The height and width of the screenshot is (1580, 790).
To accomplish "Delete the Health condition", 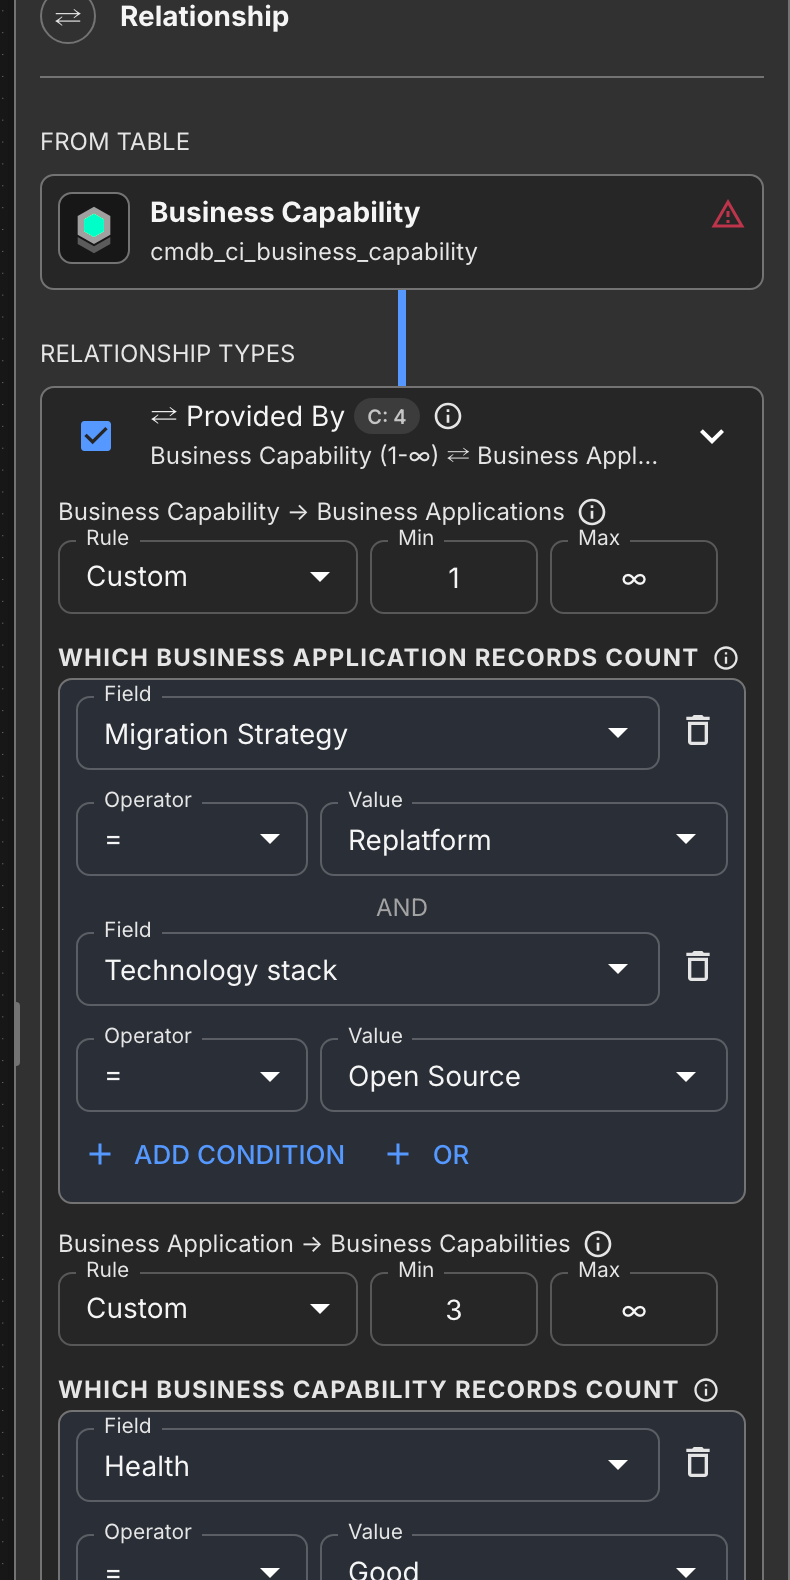I will 698,1463.
